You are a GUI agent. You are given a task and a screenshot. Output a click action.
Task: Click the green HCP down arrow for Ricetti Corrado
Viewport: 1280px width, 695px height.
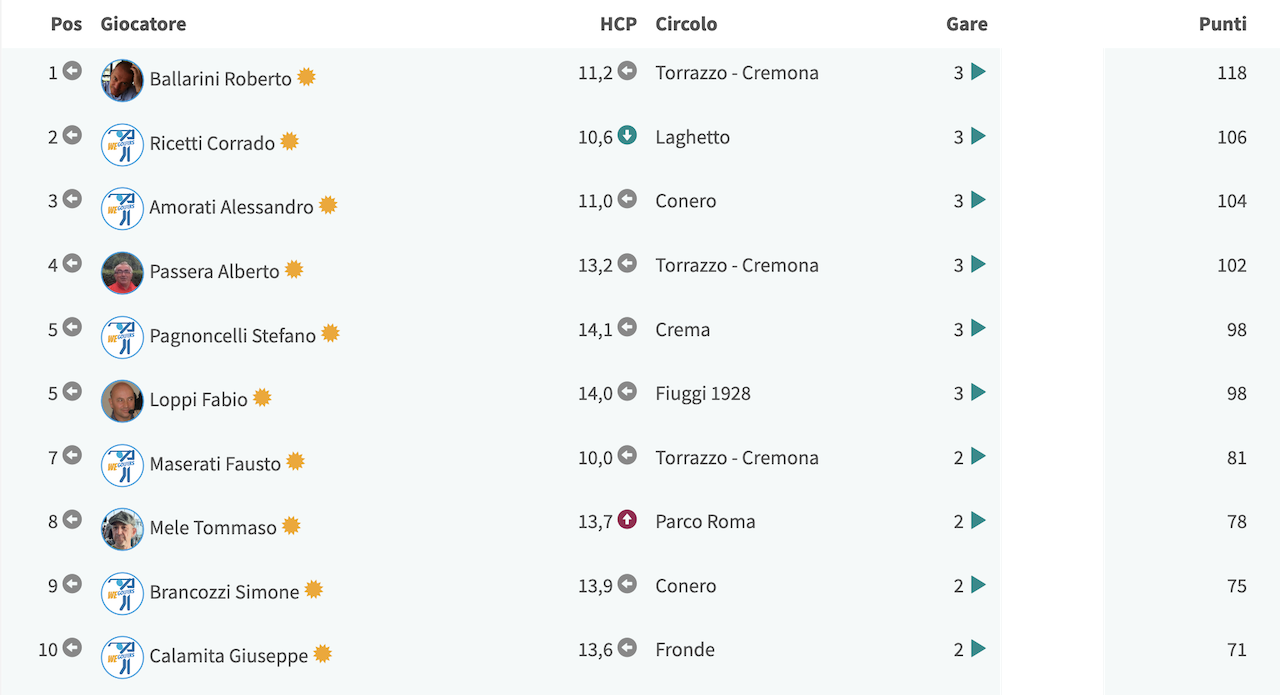tap(627, 135)
